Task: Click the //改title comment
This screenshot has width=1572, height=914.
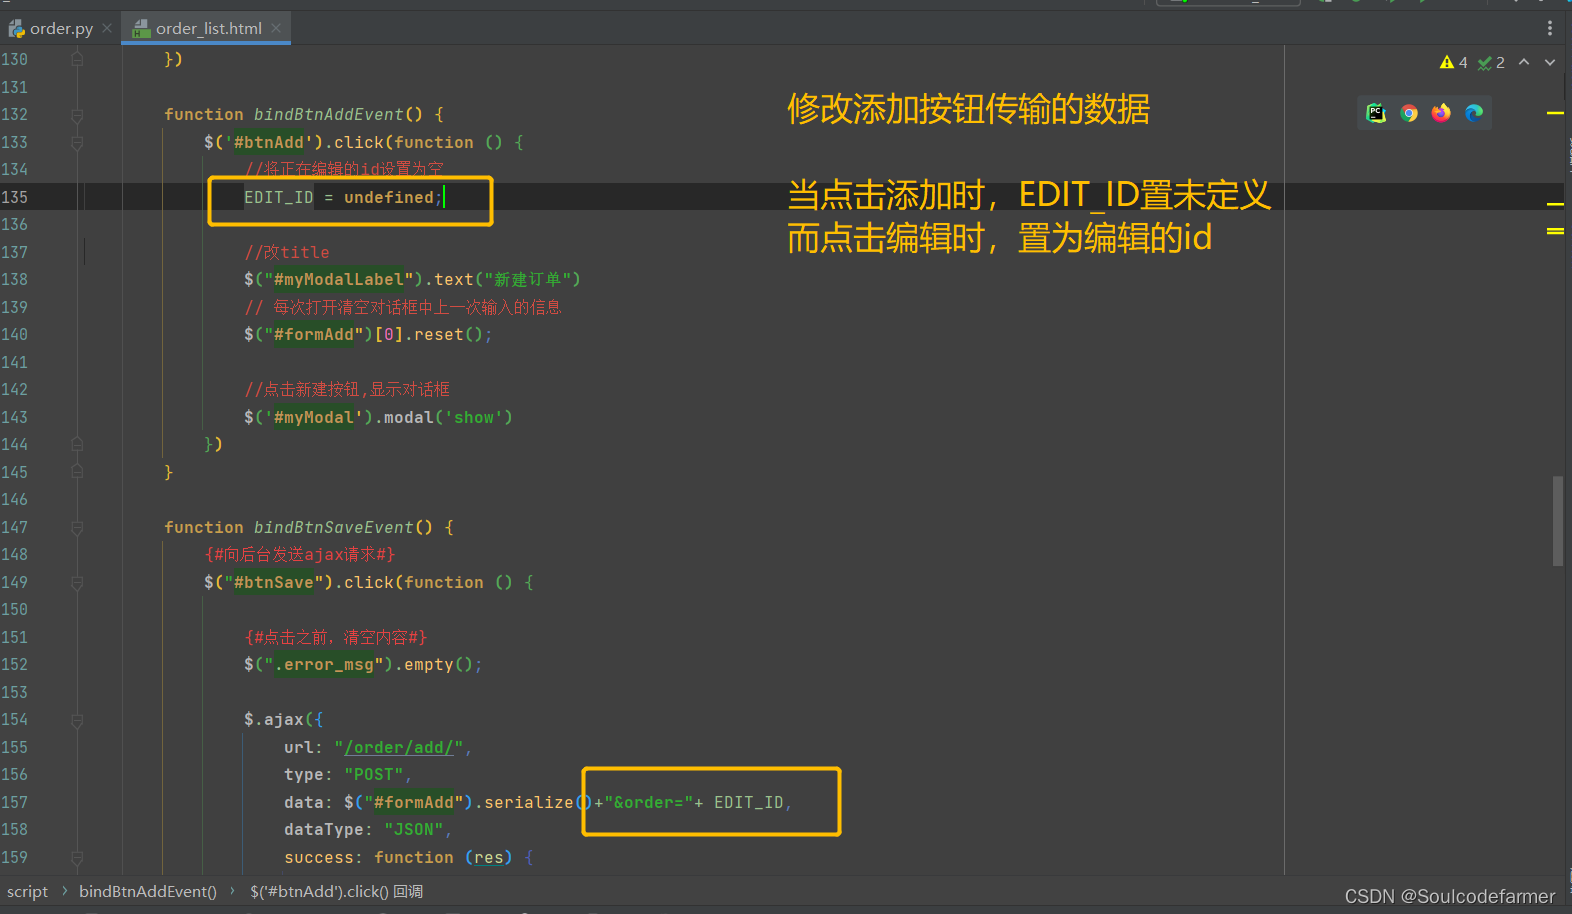Action: (287, 252)
